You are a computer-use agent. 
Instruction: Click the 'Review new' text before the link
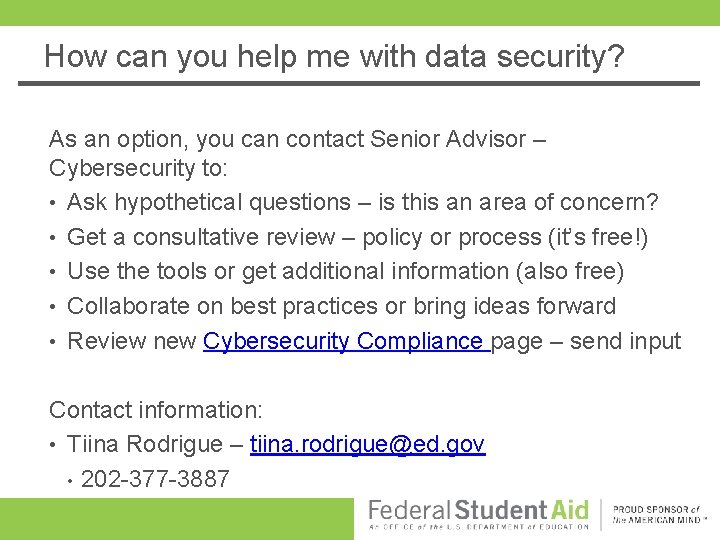coord(133,342)
